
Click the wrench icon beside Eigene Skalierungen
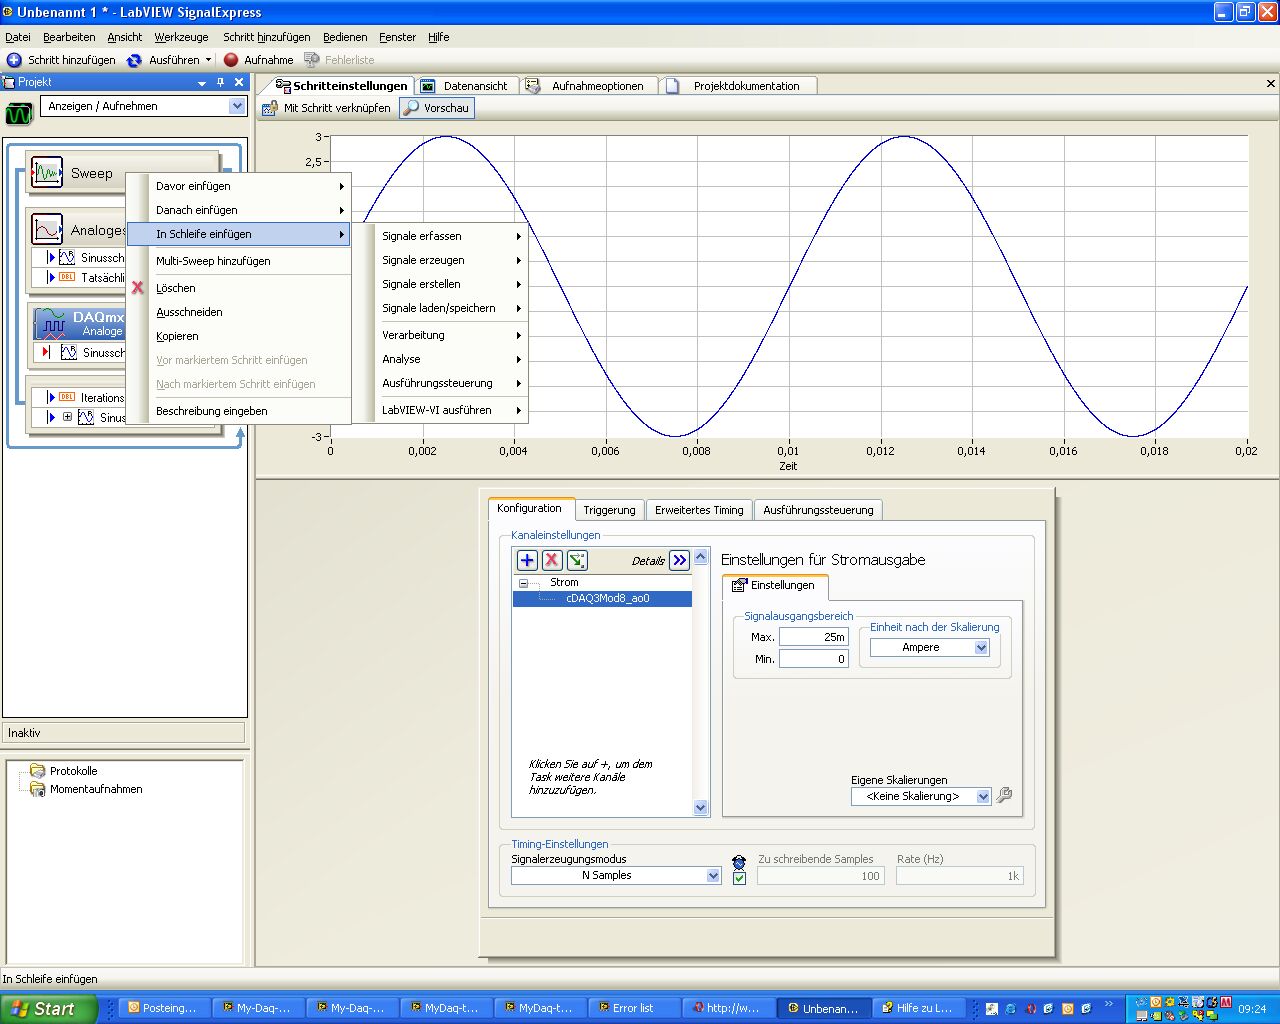[x=1005, y=795]
